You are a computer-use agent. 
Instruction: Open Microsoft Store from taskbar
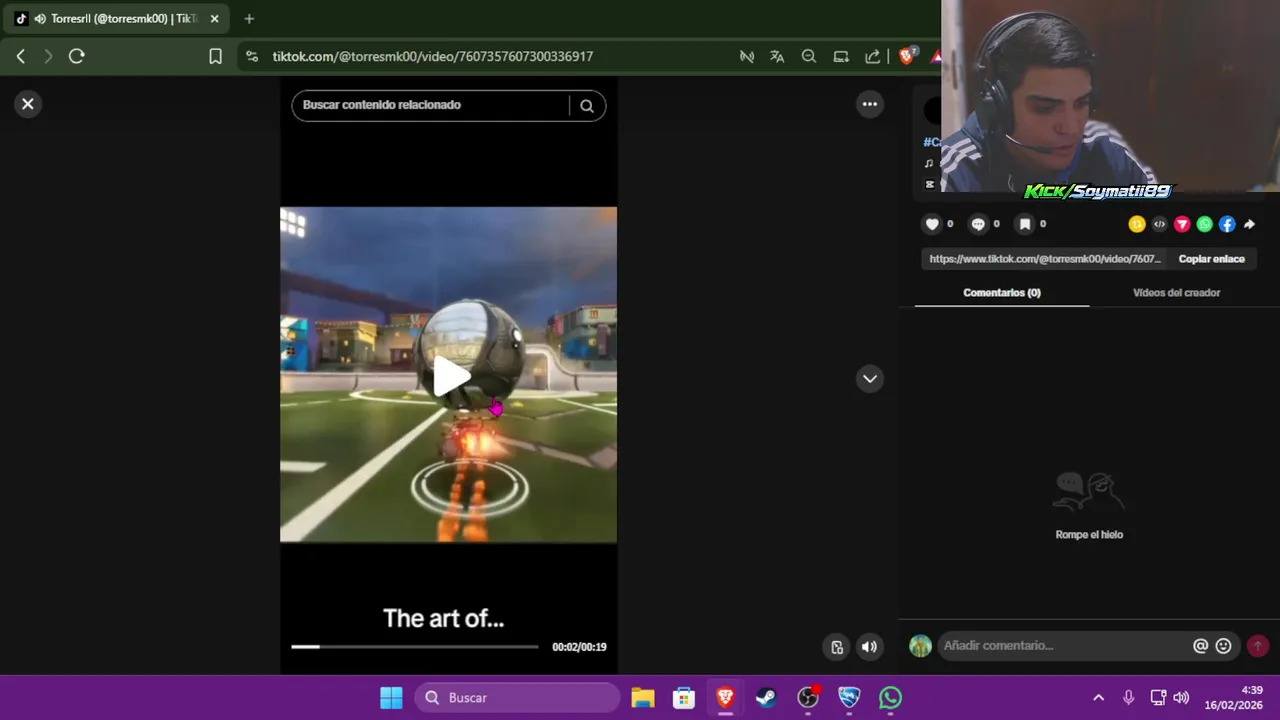(x=684, y=698)
